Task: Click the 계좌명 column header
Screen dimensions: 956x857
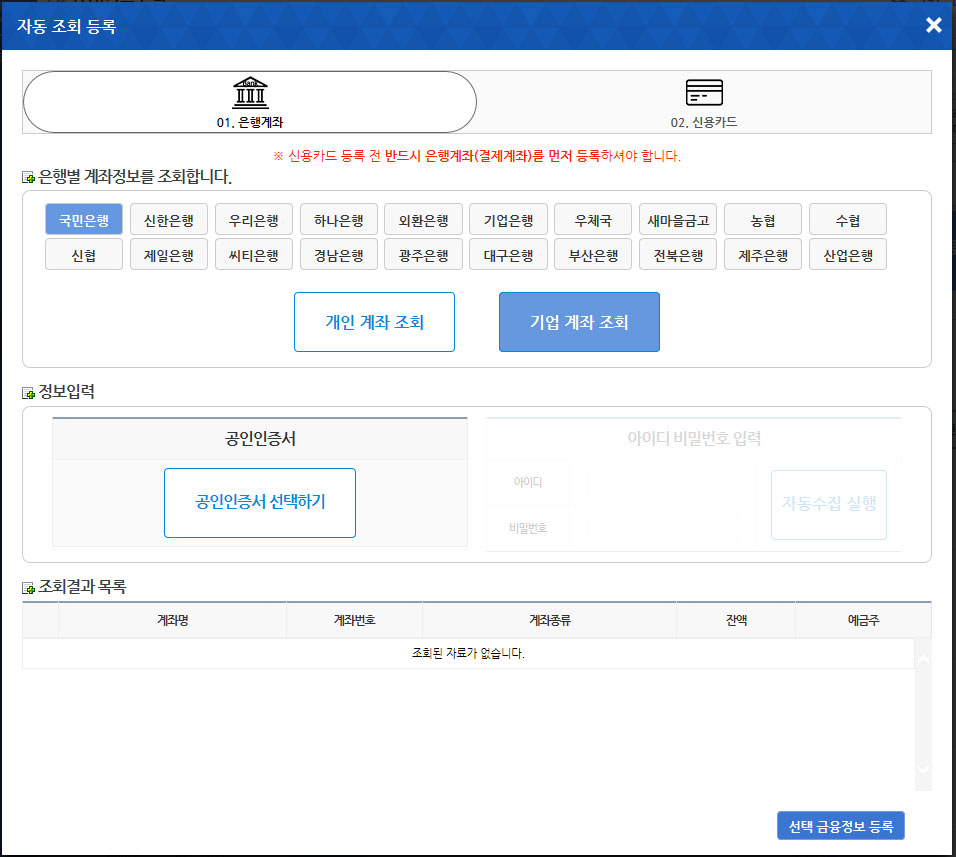Action: click(173, 620)
